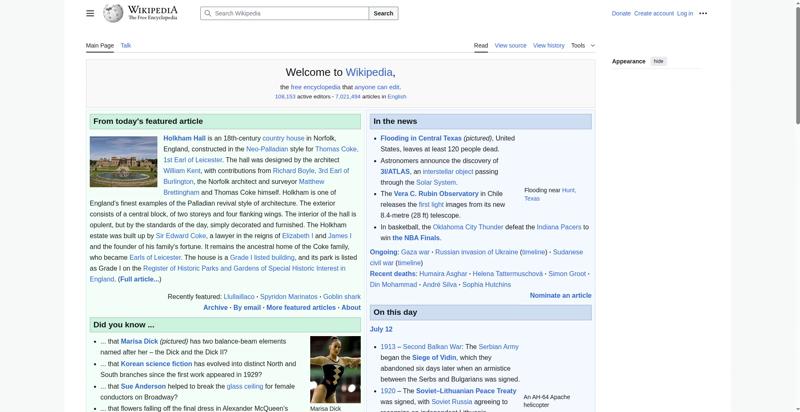Open the View source tab
Screen dimensions: 800x412
pos(510,45)
